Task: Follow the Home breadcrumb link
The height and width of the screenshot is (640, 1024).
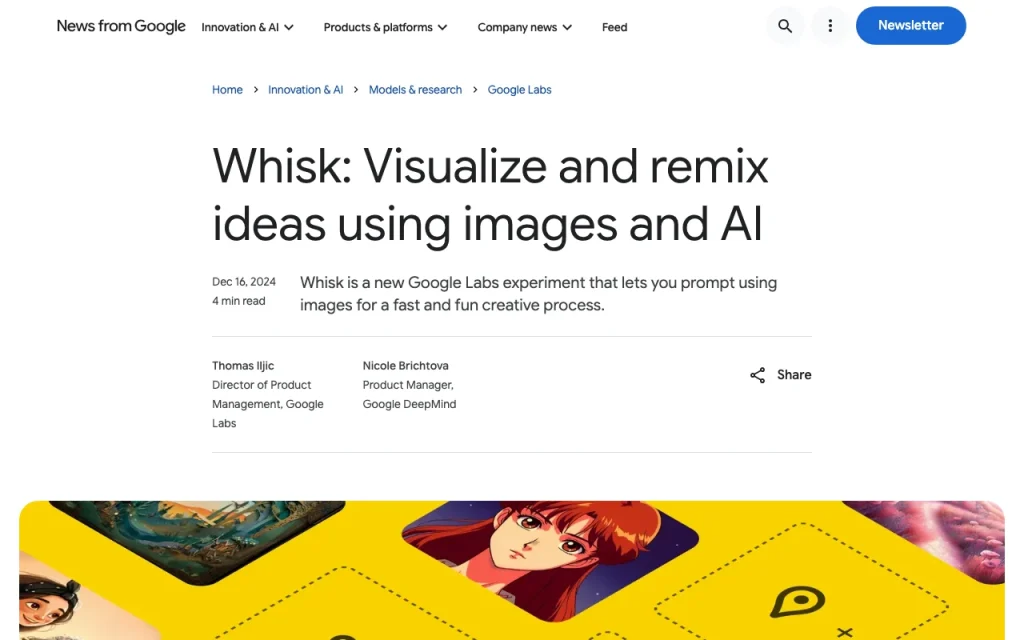Action: tap(227, 89)
